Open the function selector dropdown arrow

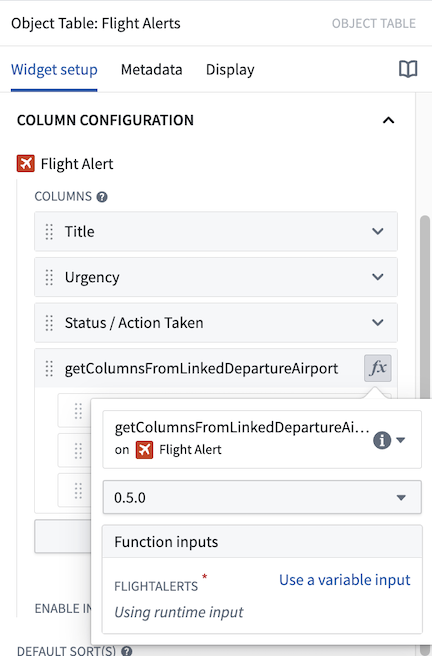point(401,440)
